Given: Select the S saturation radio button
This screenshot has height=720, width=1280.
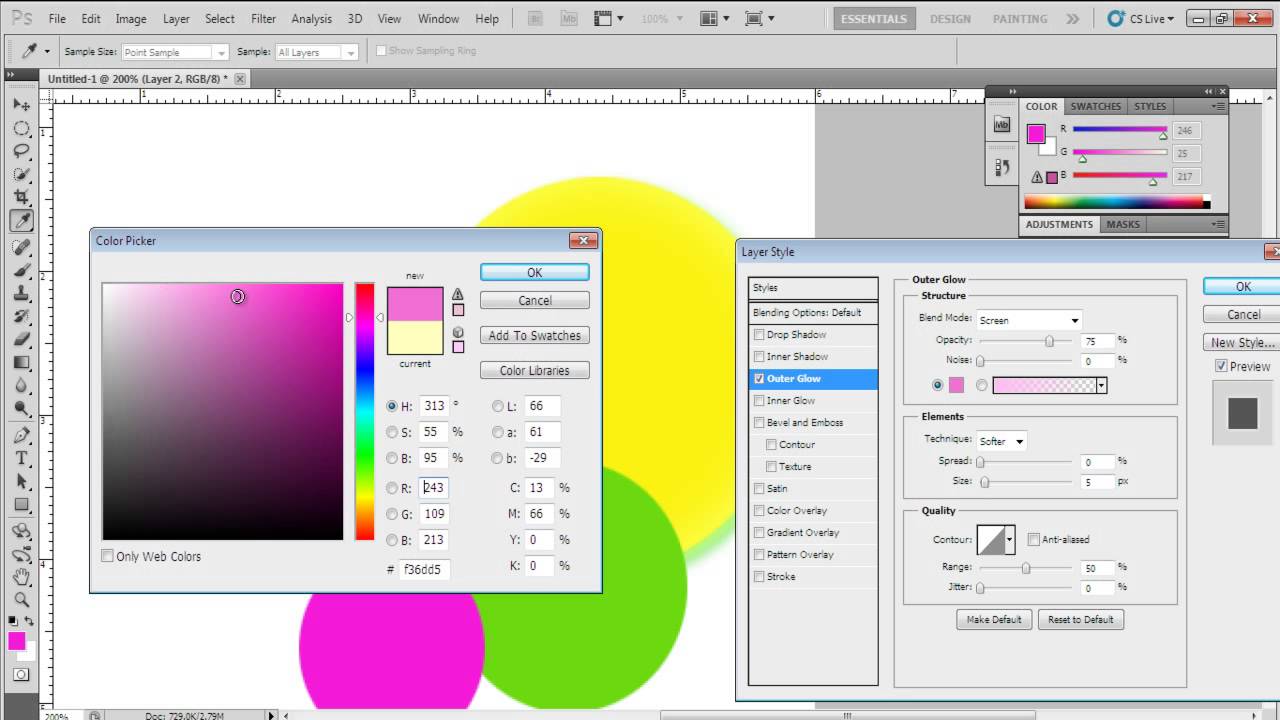Looking at the screenshot, I should pos(392,432).
